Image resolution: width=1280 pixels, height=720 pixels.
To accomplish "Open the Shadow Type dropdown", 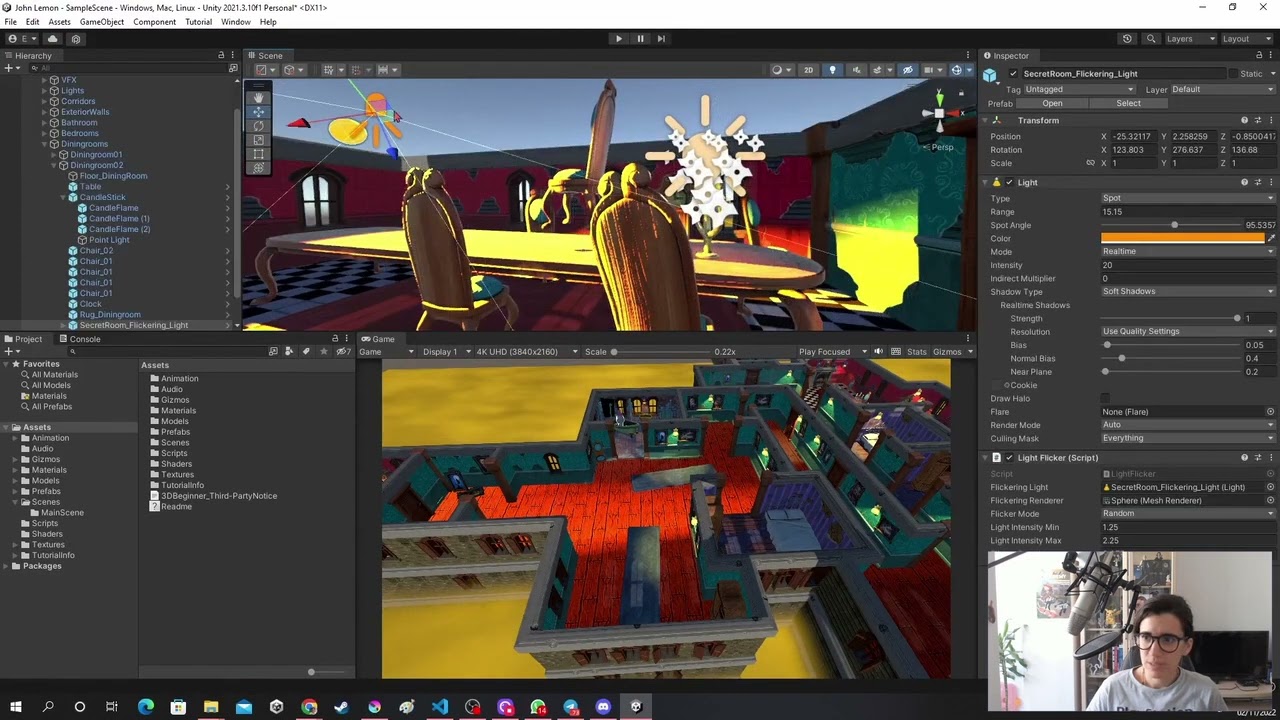I will pyautogui.click(x=1188, y=292).
